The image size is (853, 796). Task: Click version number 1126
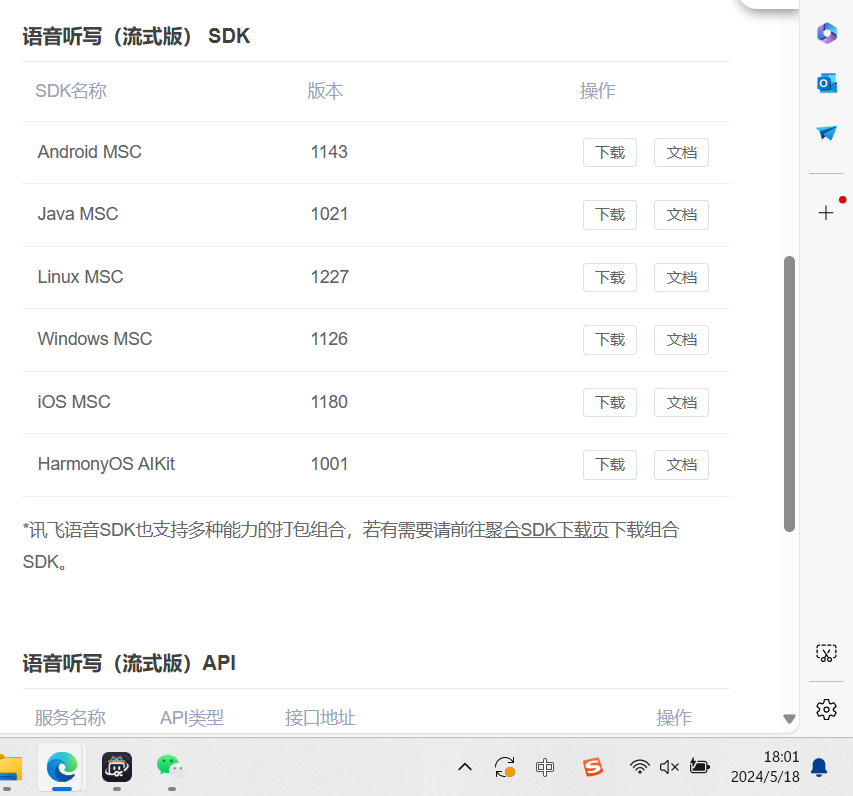click(329, 339)
